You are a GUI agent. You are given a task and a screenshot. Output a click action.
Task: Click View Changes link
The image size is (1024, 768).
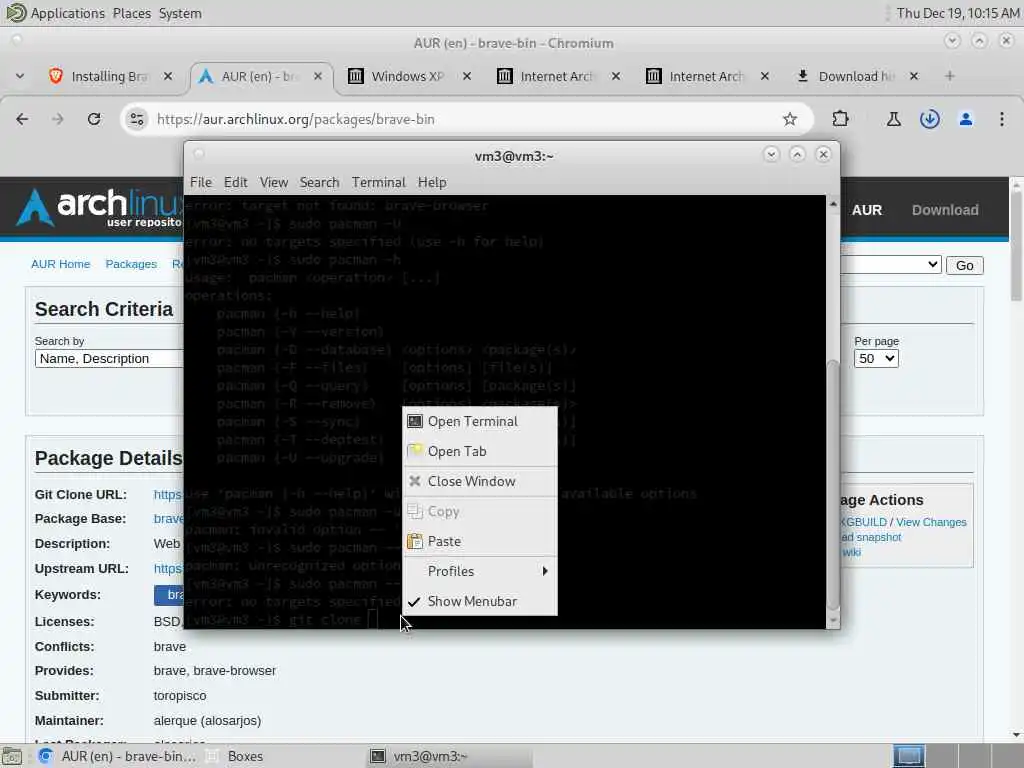coord(931,522)
